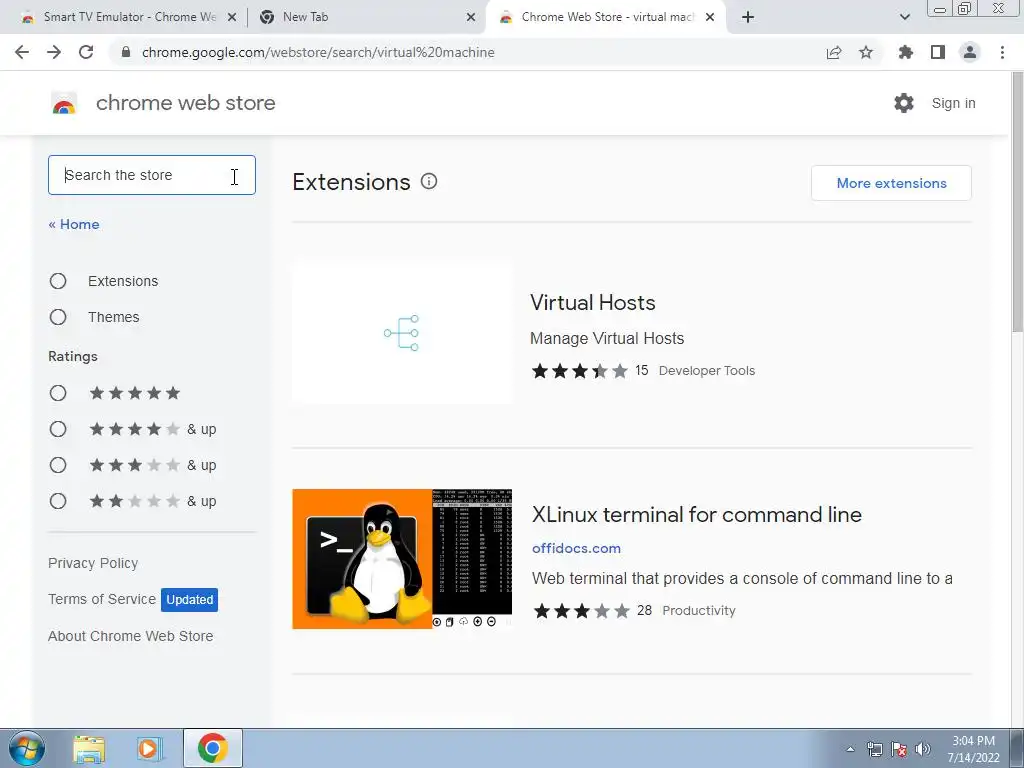Open the Windows Start menu
Viewport: 1024px width, 768px height.
pos(27,748)
